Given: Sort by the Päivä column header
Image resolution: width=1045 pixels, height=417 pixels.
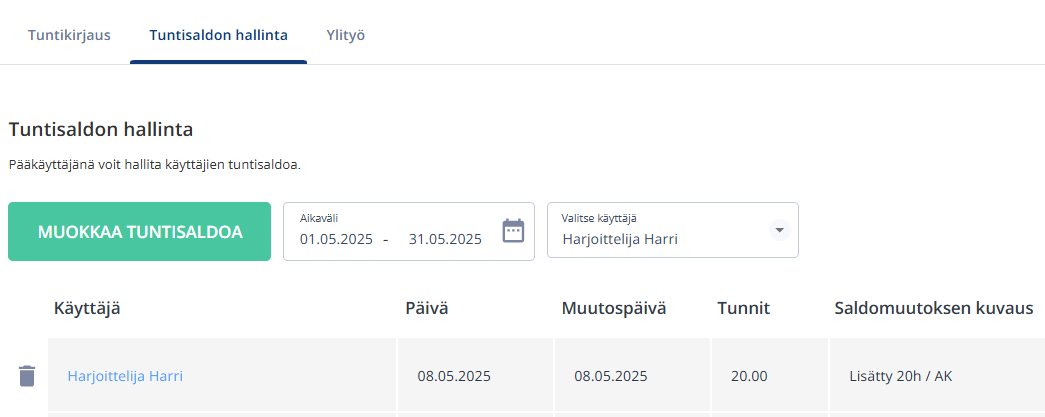Looking at the screenshot, I should pyautogui.click(x=427, y=308).
